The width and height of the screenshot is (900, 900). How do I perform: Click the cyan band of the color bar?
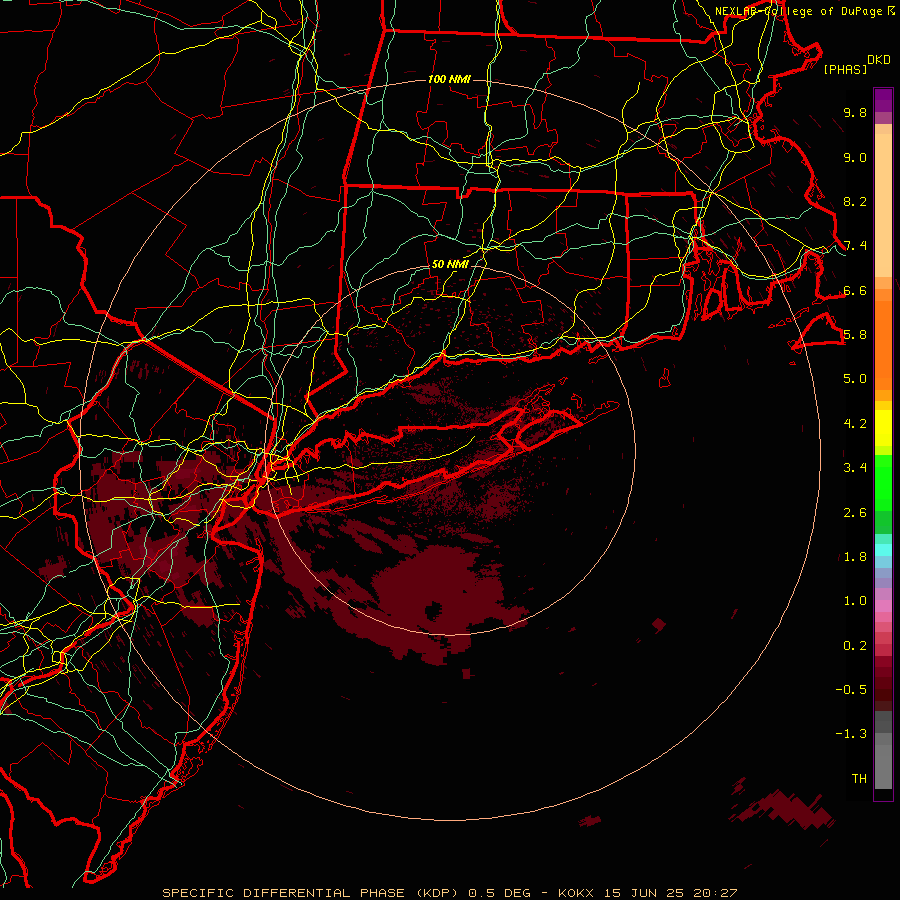883,550
